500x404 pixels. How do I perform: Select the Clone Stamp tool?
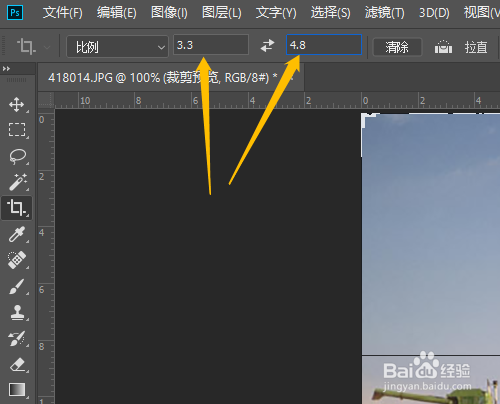coord(17,312)
